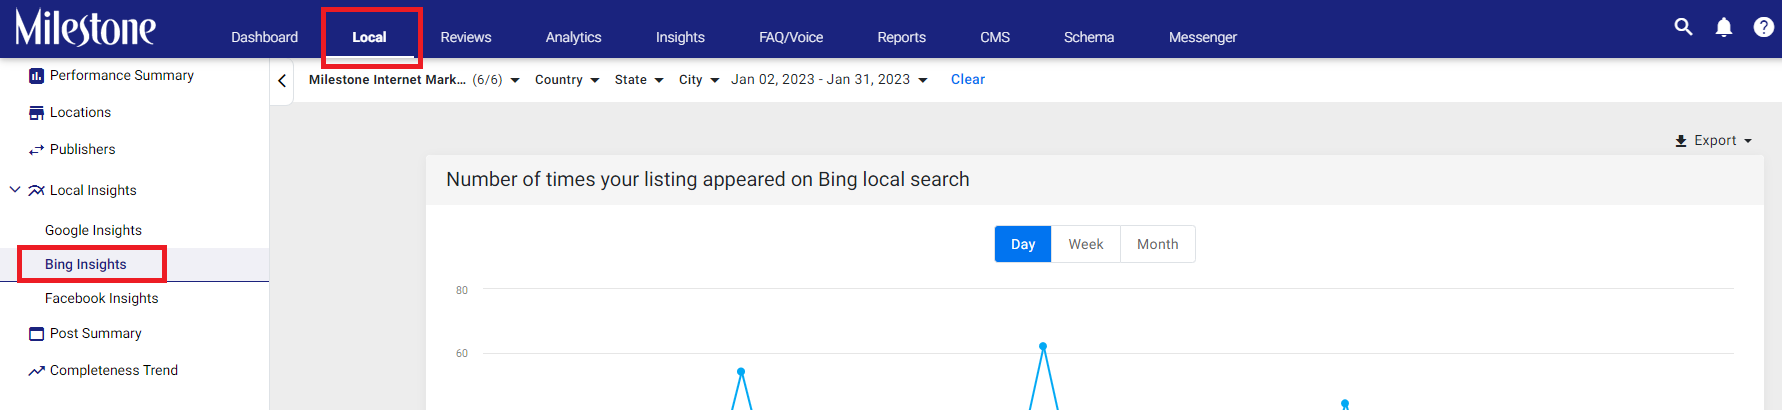Select the Week view toggle
This screenshot has width=1782, height=410.
[x=1086, y=244]
